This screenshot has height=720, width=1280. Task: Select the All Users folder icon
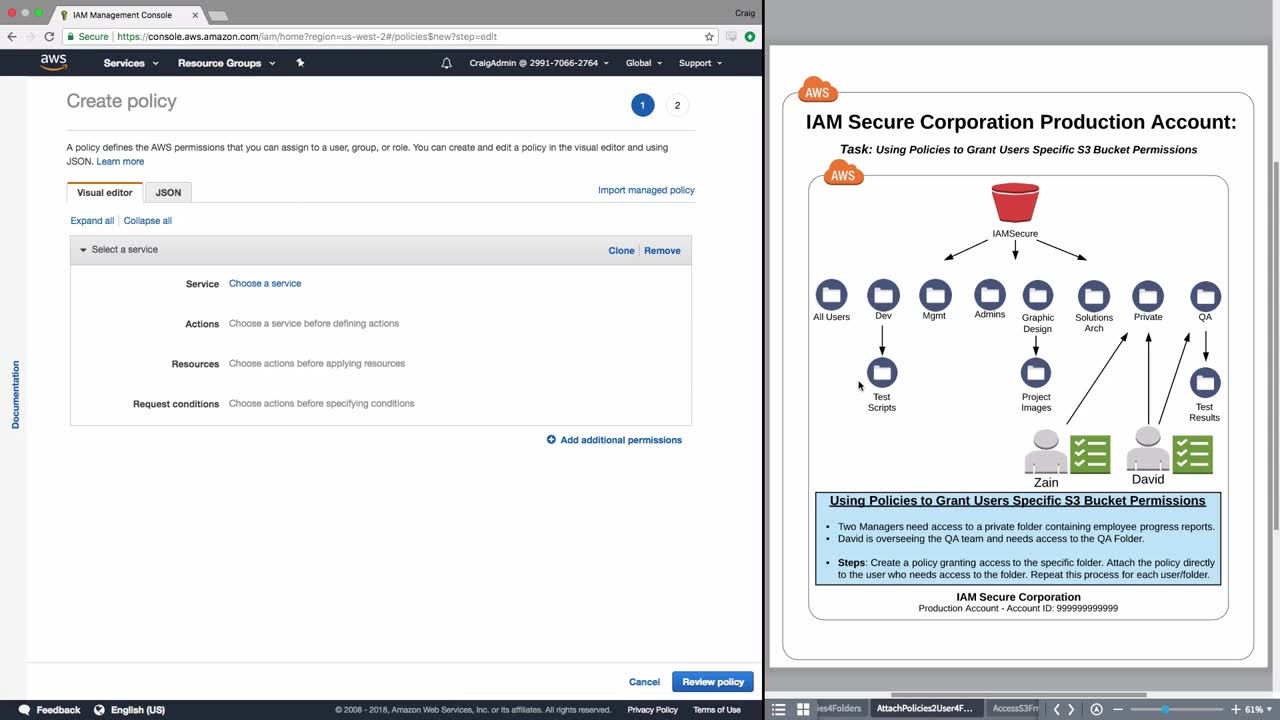coord(831,295)
